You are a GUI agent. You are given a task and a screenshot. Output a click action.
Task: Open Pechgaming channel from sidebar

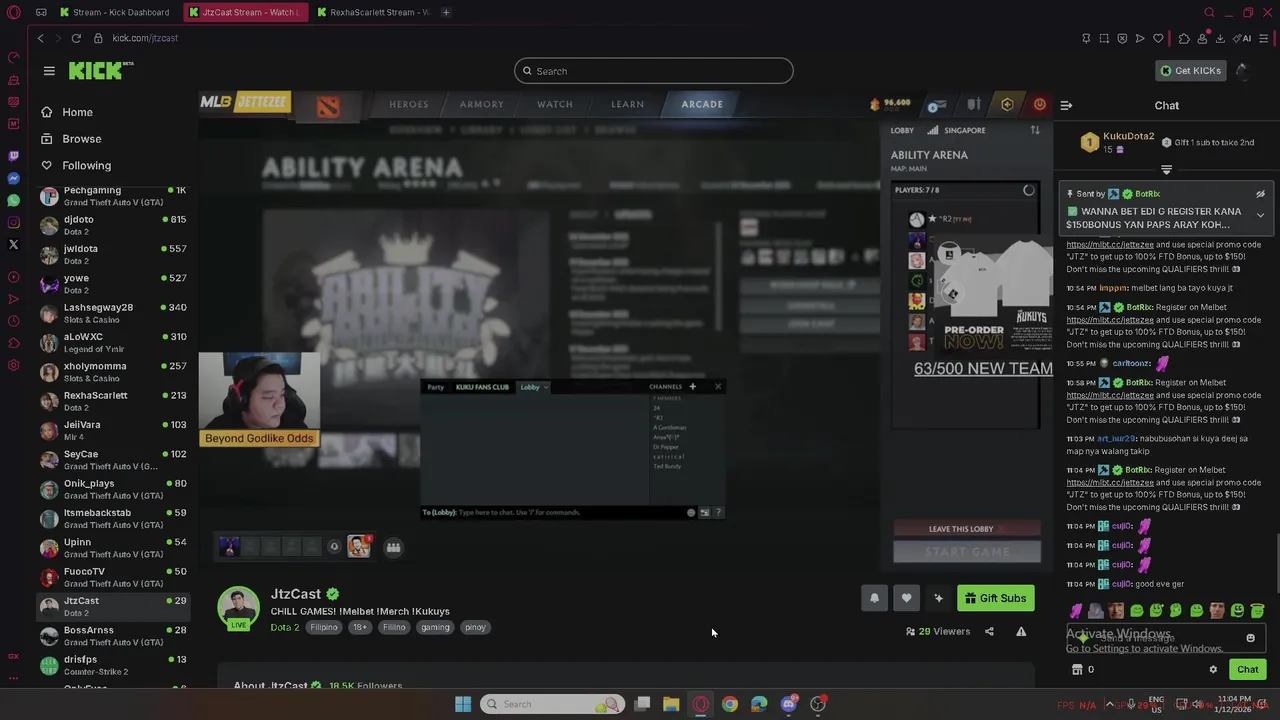pos(113,196)
